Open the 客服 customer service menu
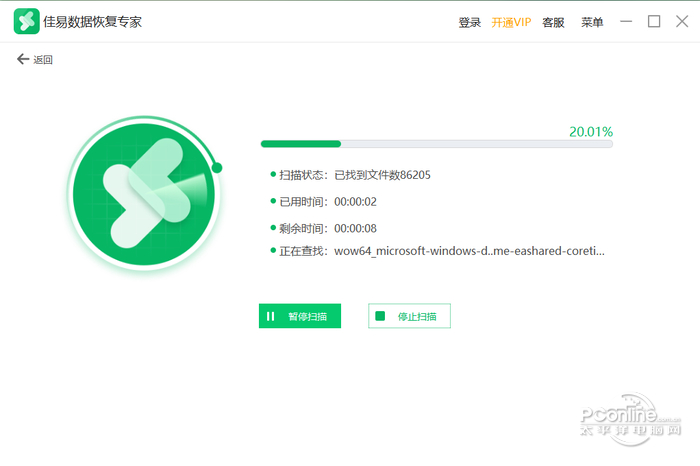This screenshot has height=466, width=700. point(553,22)
